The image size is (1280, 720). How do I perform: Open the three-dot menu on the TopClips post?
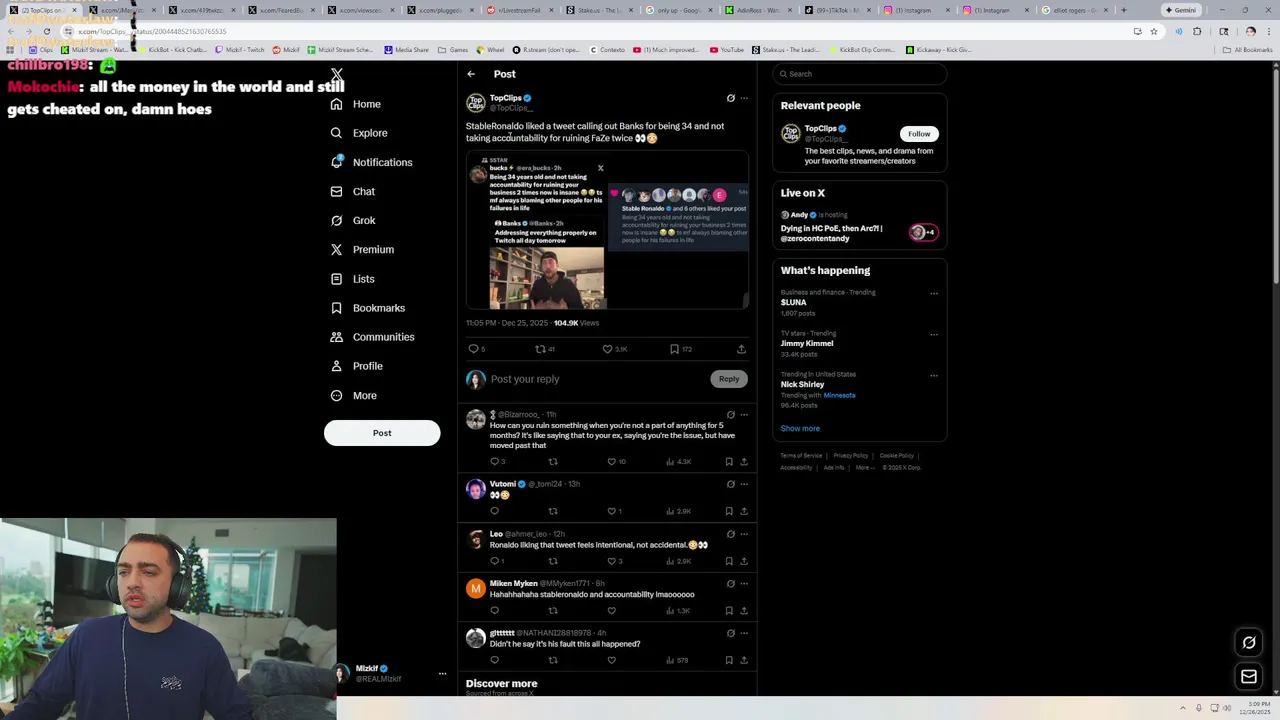744,98
